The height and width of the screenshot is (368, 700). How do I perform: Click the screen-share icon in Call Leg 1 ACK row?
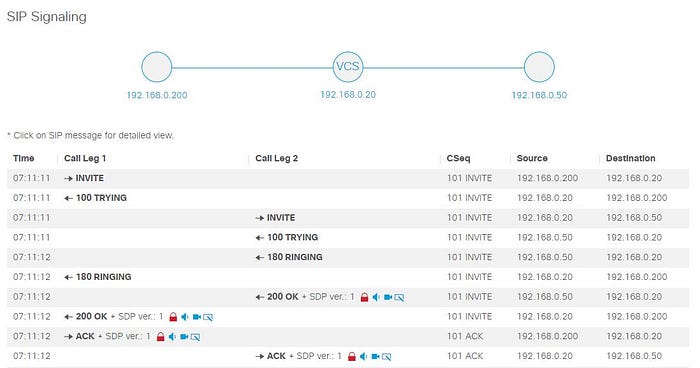pos(195,337)
